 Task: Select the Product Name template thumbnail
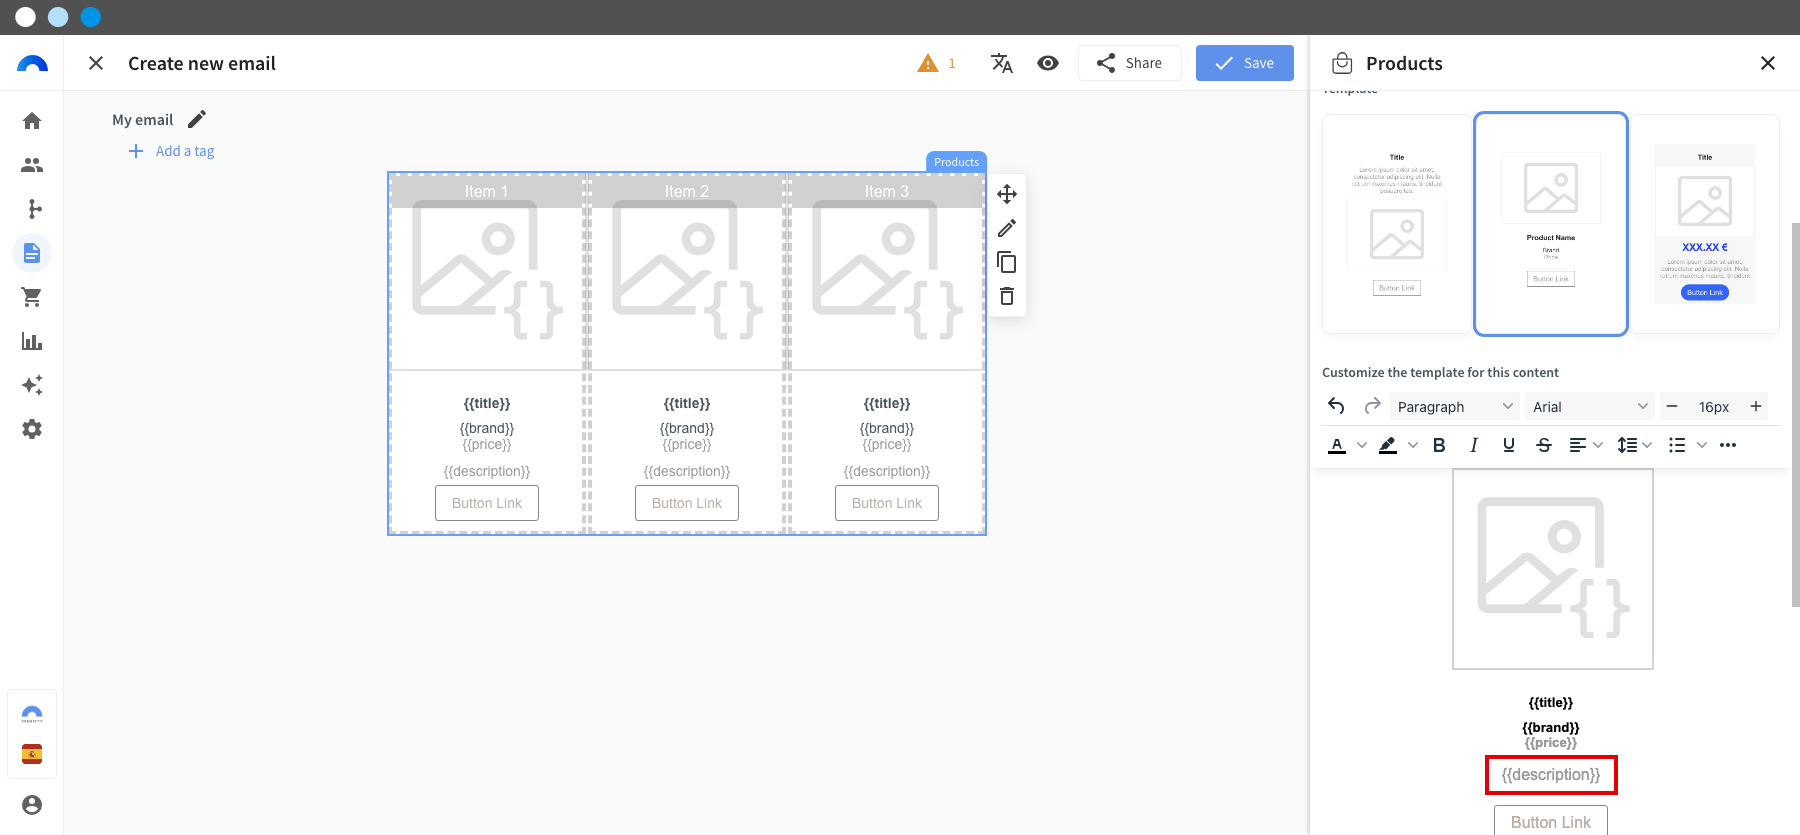tap(1551, 224)
